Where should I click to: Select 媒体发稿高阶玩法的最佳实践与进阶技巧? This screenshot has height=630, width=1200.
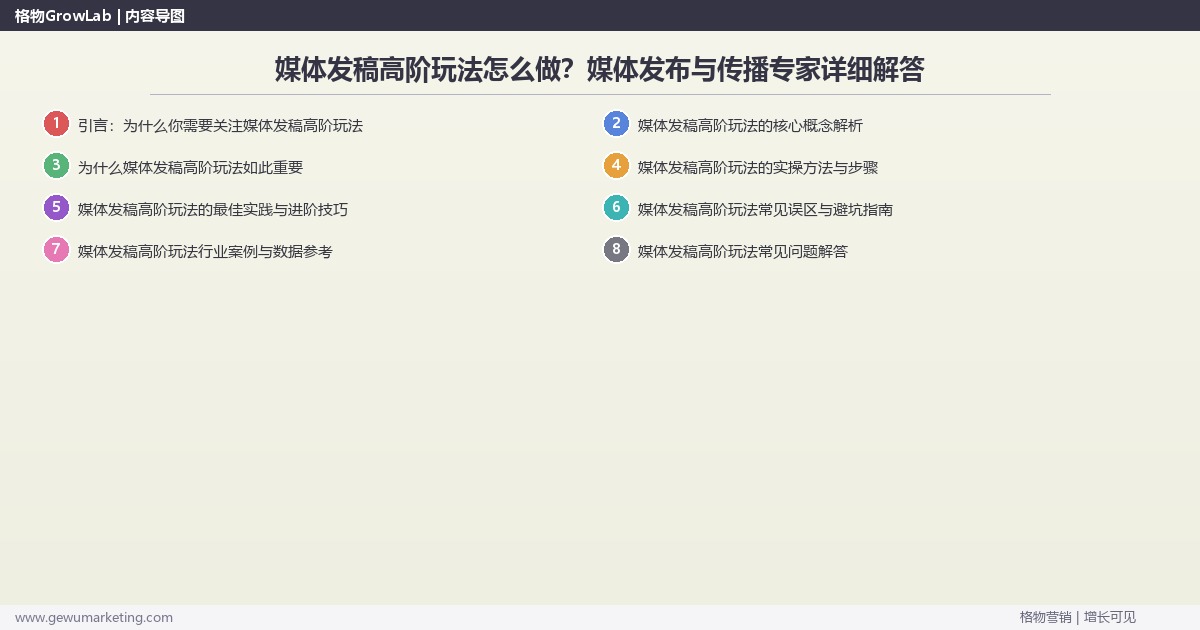coord(213,210)
